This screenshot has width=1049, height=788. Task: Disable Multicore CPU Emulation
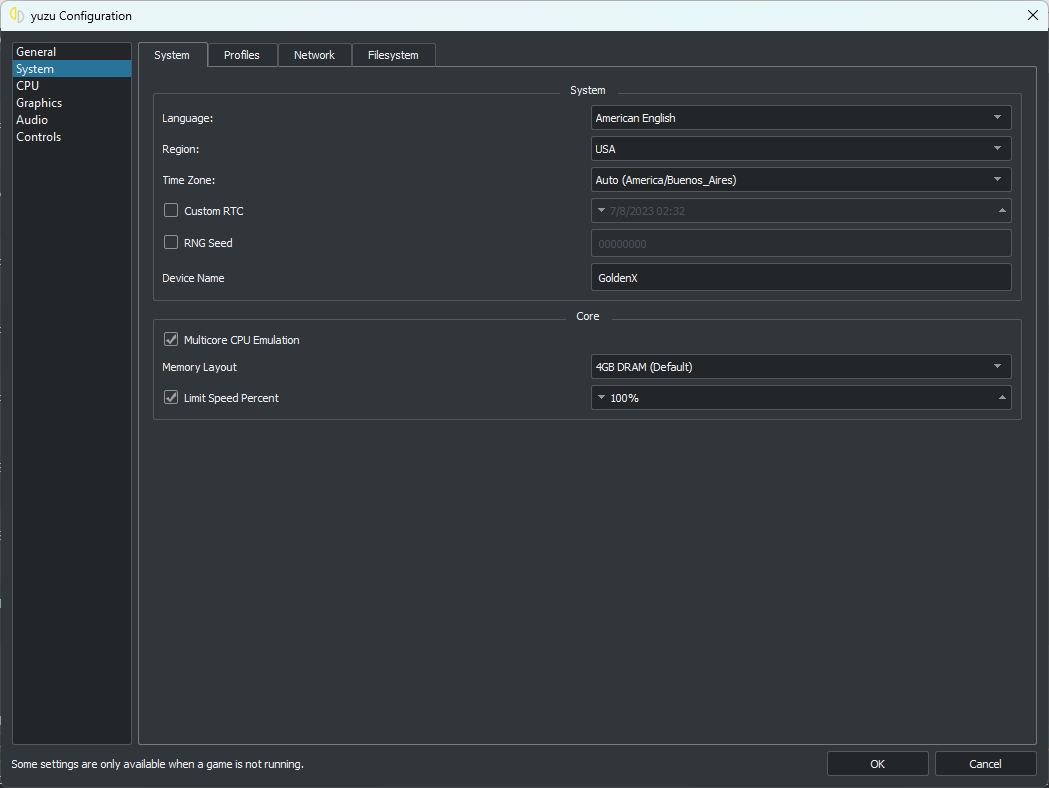(x=171, y=340)
